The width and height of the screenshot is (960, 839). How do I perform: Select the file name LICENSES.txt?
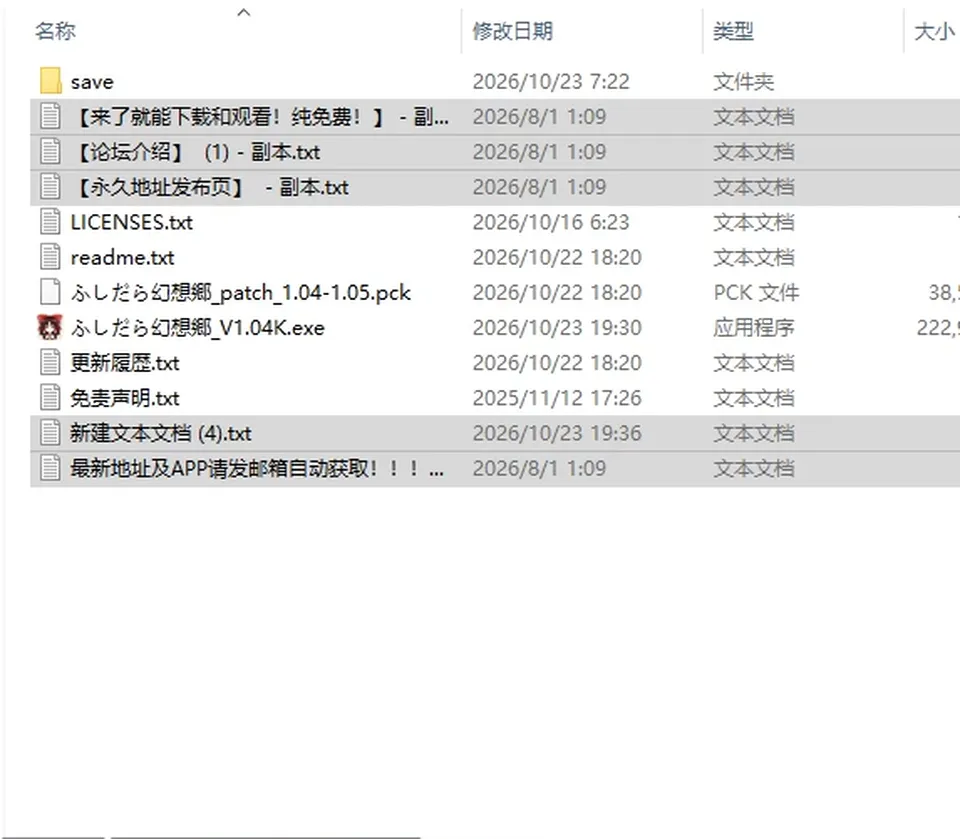coord(132,222)
